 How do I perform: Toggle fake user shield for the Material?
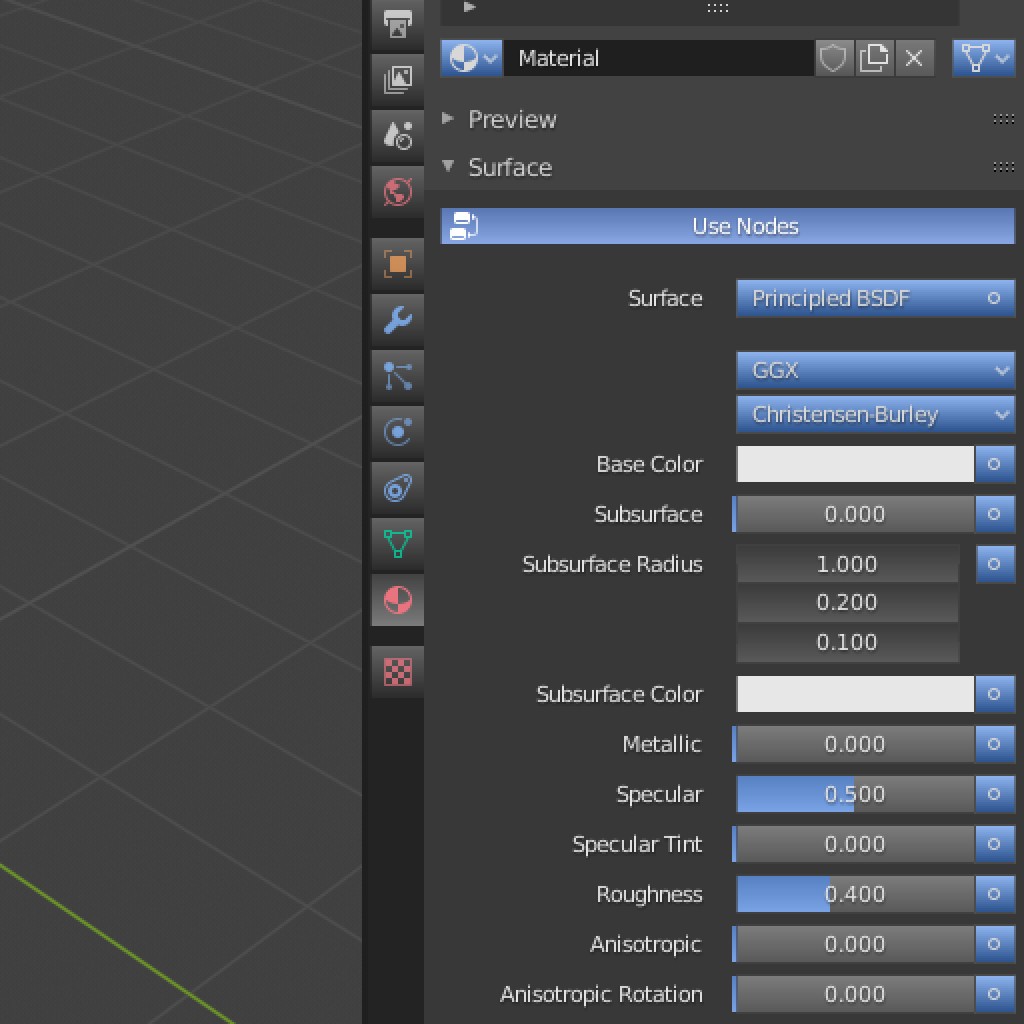pos(834,57)
